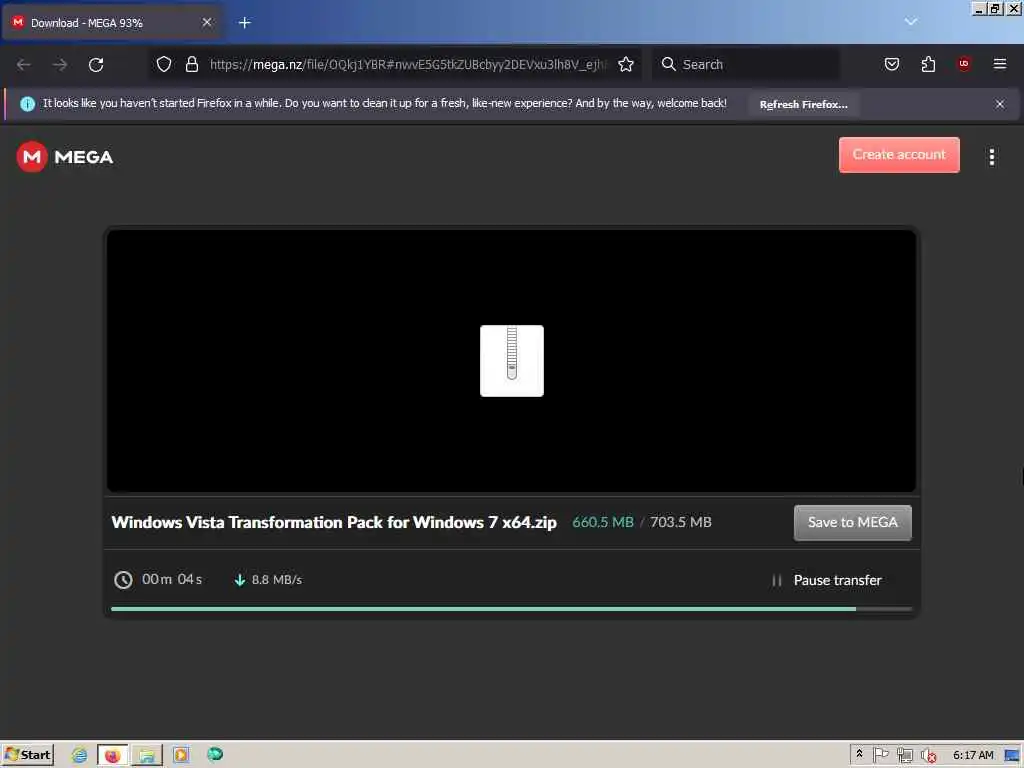
Task: Click Show desktop icon at taskbar end
Action: 1013,756
